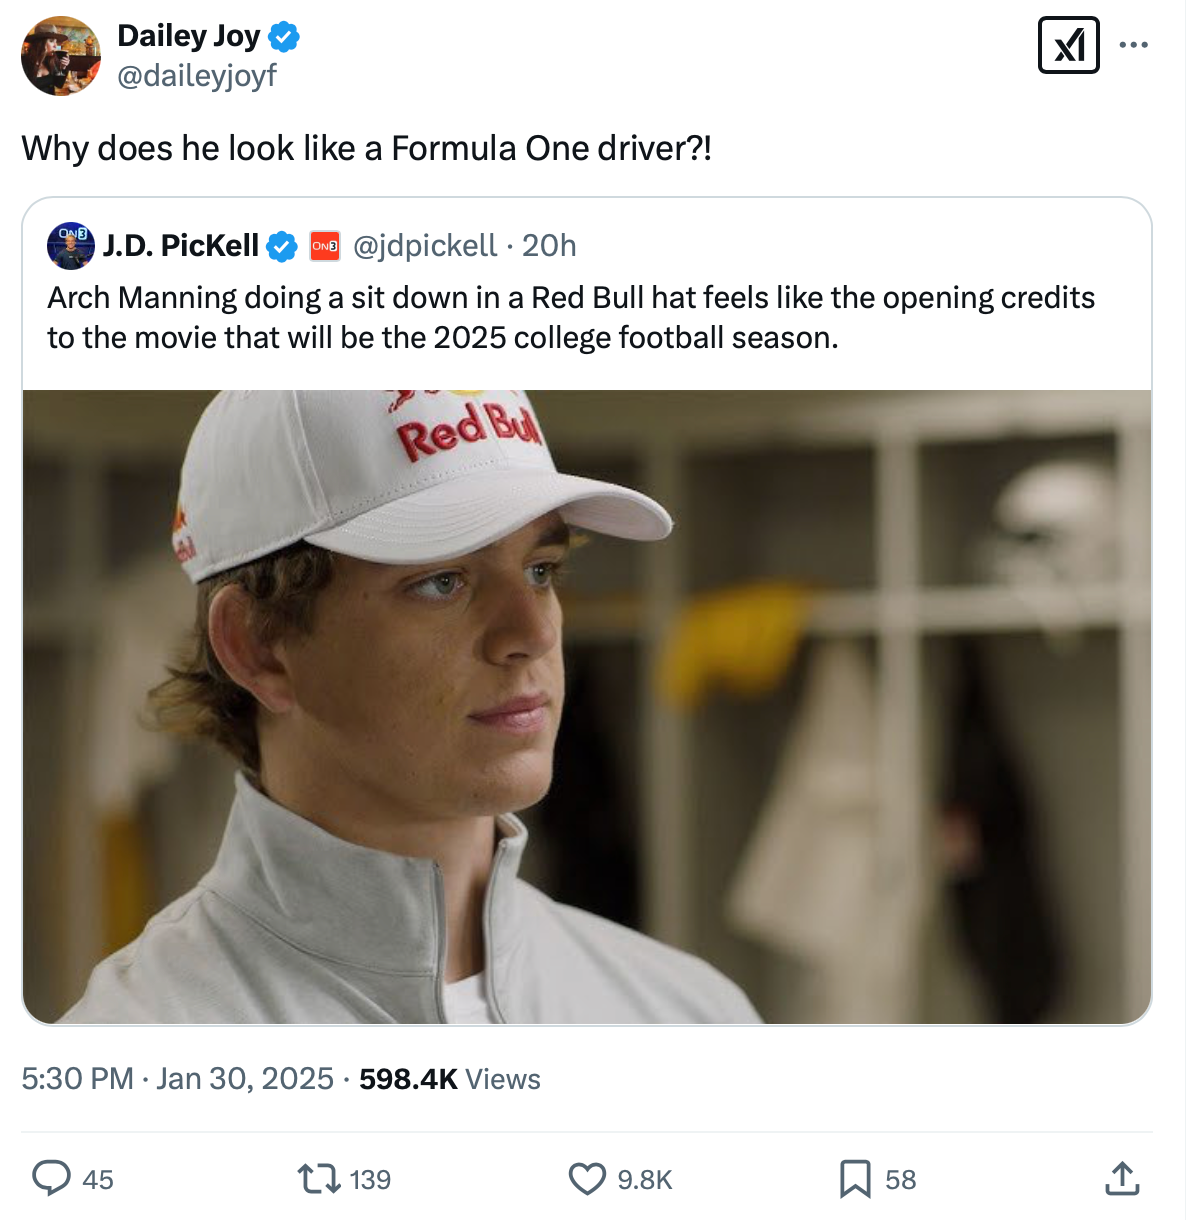Image resolution: width=1186 pixels, height=1220 pixels.
Task: Repost this tweet using the retweet icon
Action: pyautogui.click(x=320, y=1178)
